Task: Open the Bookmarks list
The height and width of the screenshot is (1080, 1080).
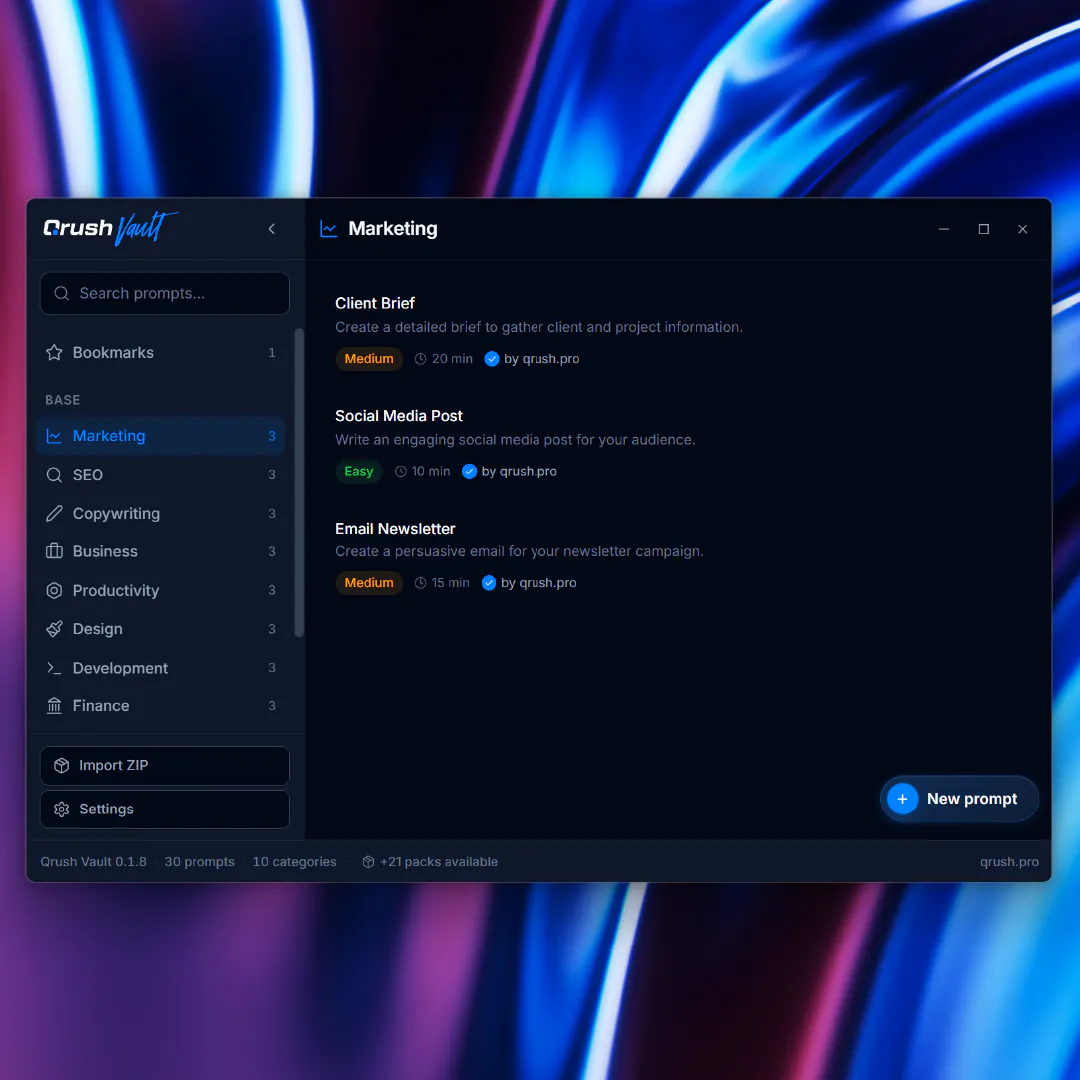Action: tap(160, 353)
